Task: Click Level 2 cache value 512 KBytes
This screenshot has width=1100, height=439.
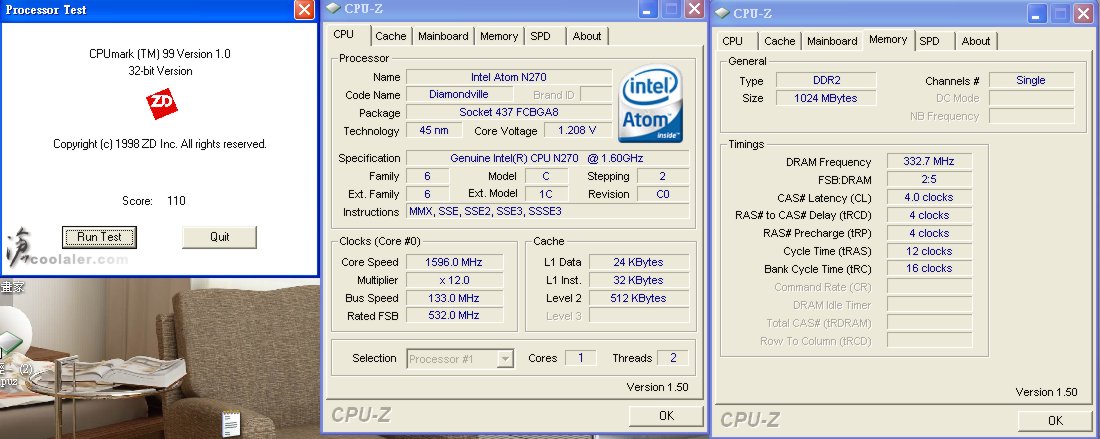Action: click(638, 298)
